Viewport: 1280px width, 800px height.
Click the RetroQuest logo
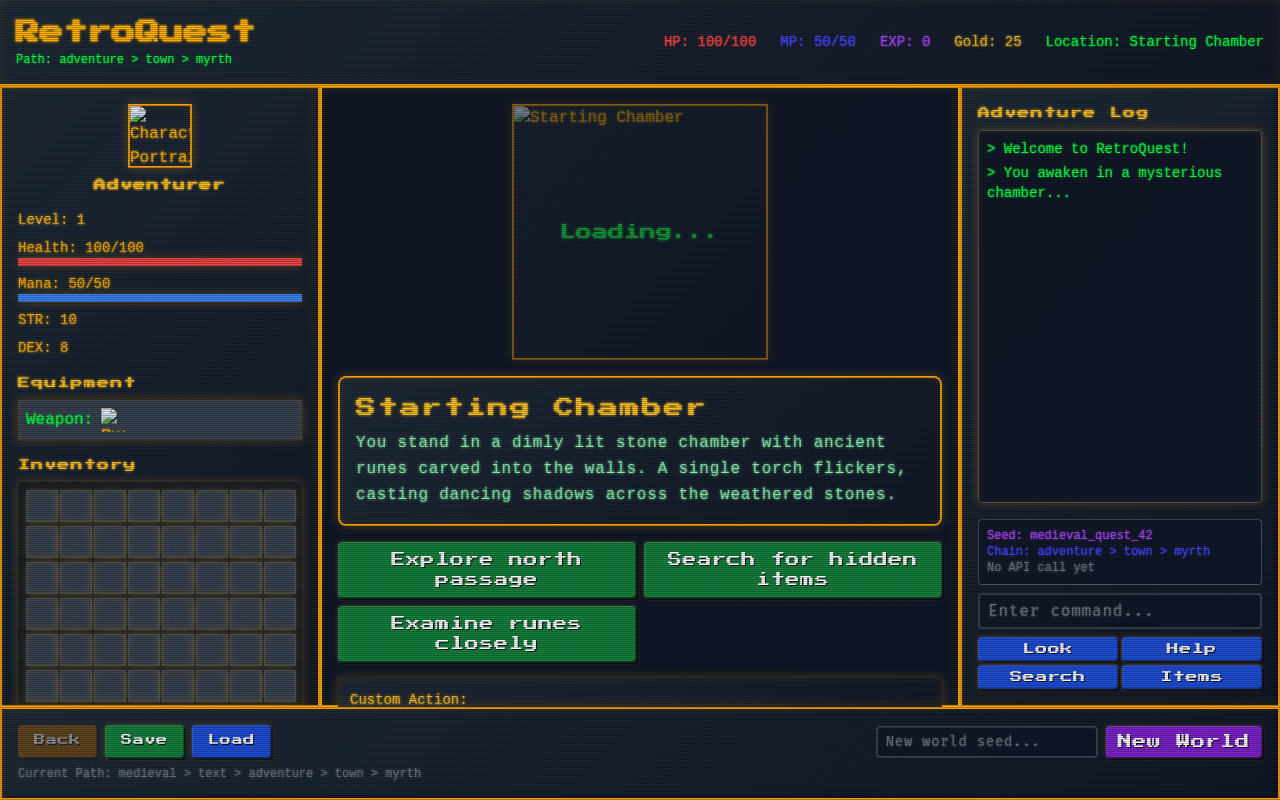135,31
